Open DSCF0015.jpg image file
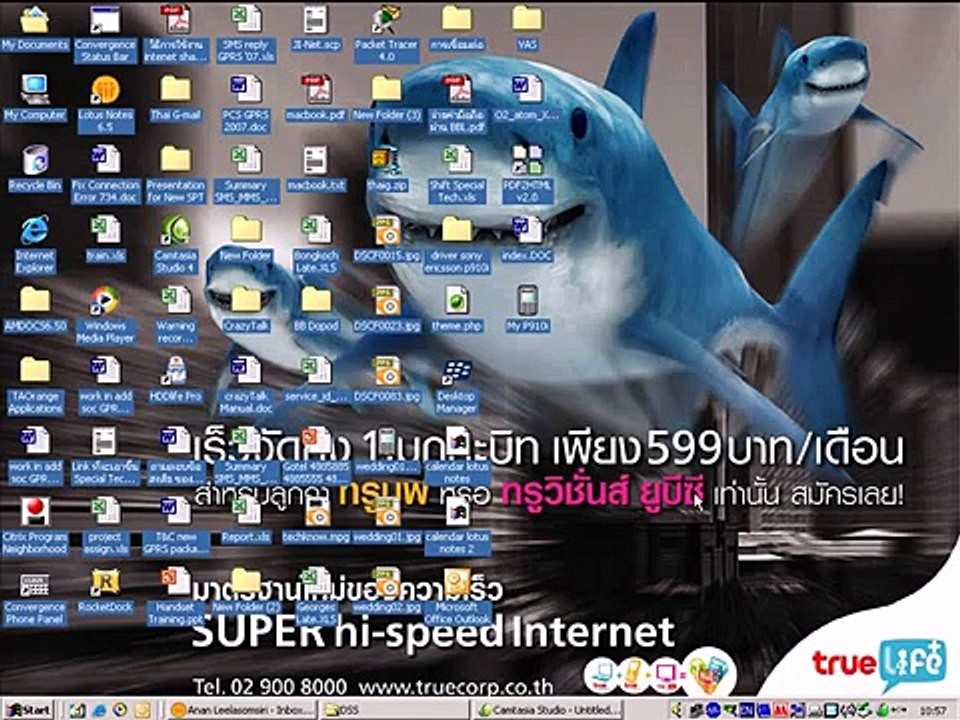This screenshot has height=720, width=960. tap(386, 240)
